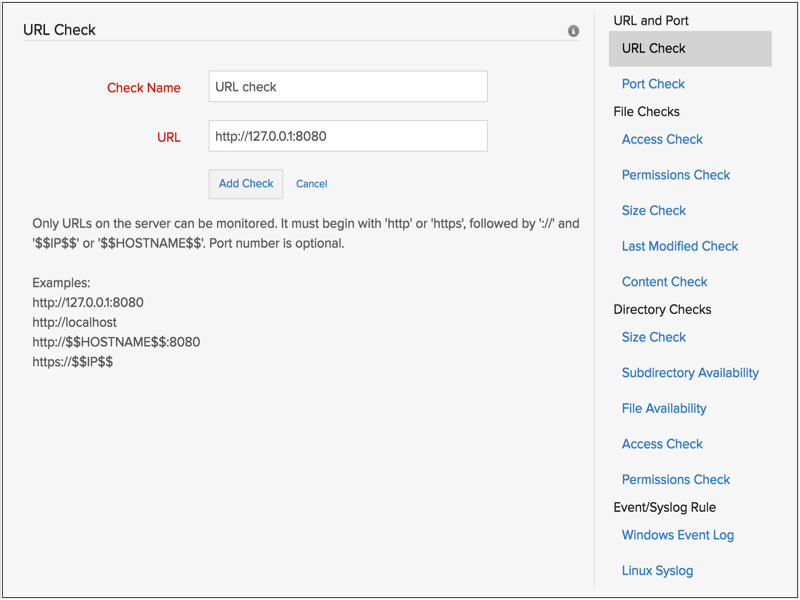Open Permissions Check under Directory Checks
The width and height of the screenshot is (800, 600).
[676, 479]
